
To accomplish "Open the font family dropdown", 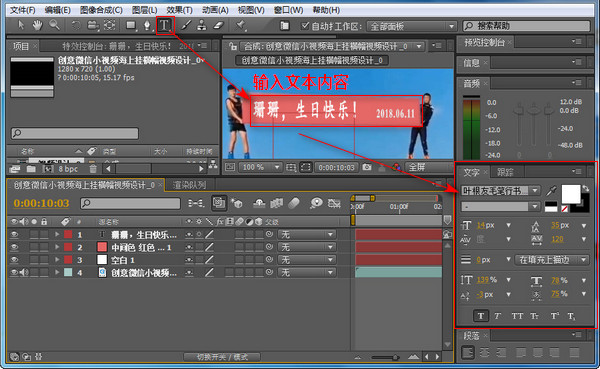I will coord(501,190).
